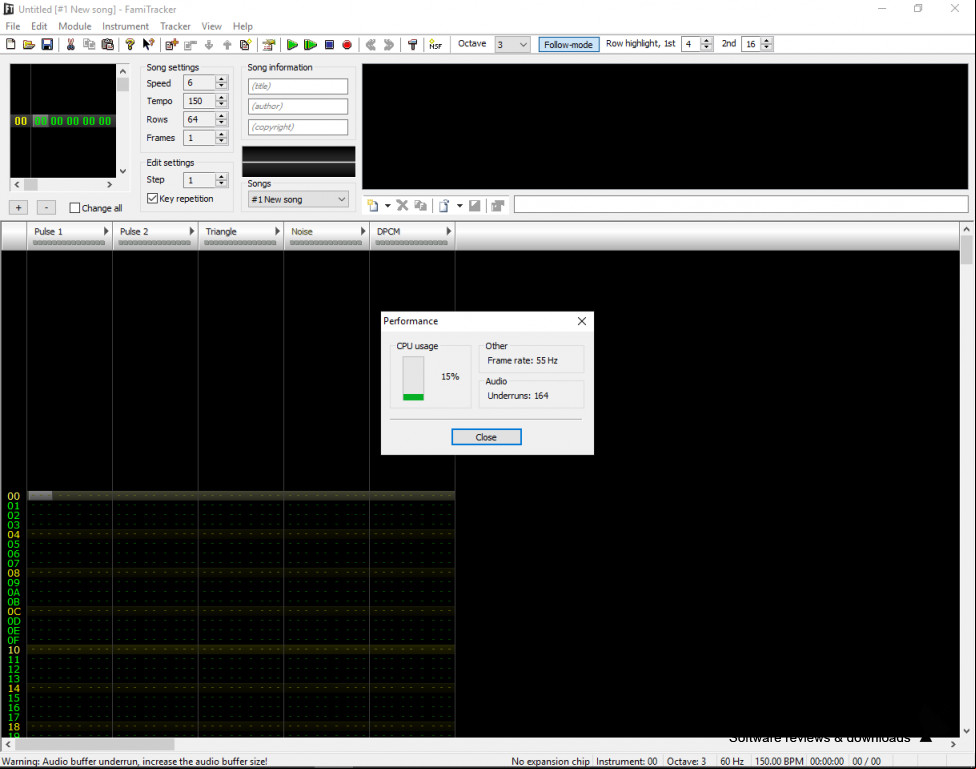Move frame down arrow icon
Image resolution: width=976 pixels, height=769 pixels.
coord(209,44)
